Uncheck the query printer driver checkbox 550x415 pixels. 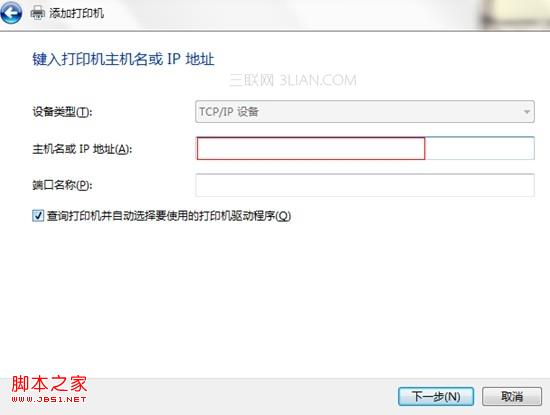coord(38,215)
